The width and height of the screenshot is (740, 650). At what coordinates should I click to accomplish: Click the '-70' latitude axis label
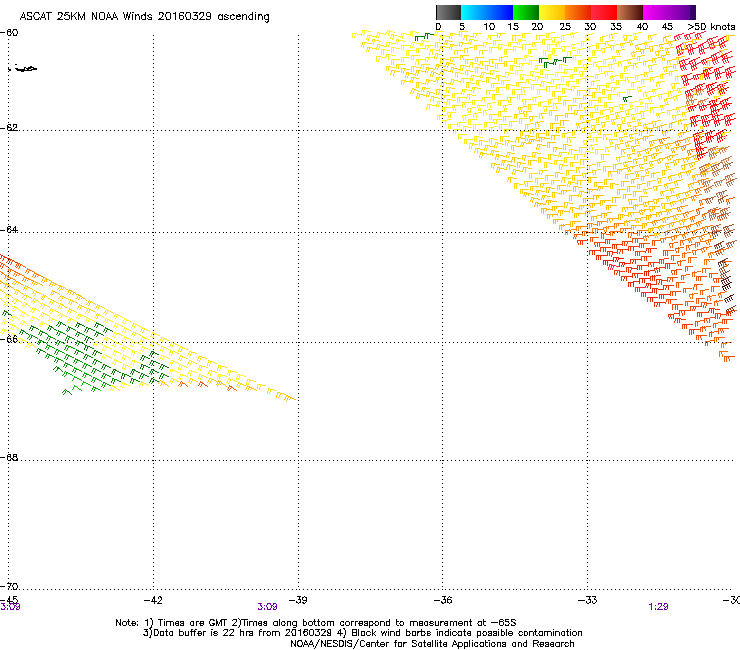coord(9,587)
